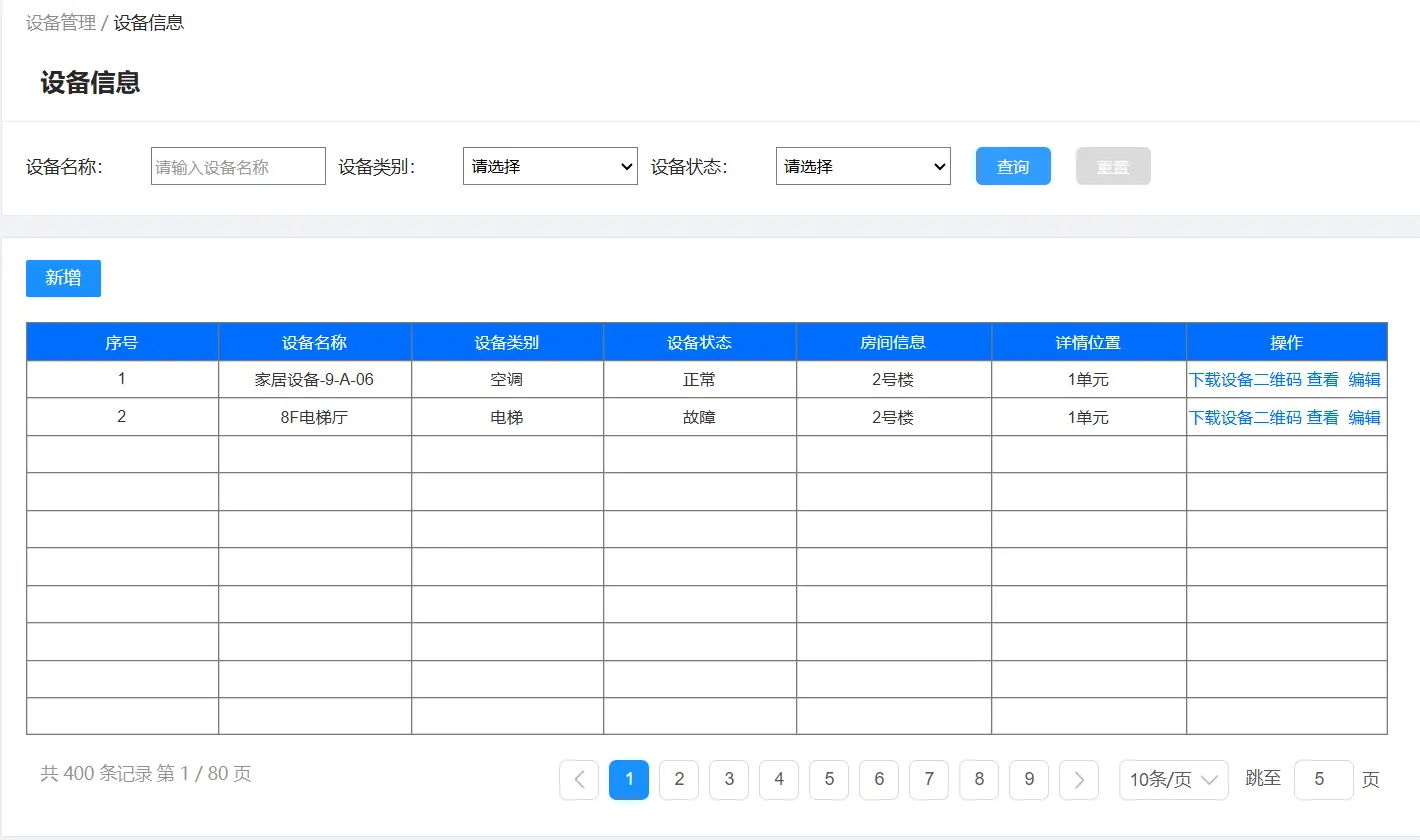The width and height of the screenshot is (1420, 840).
Task: Click the 重置 button
Action: coord(1113,166)
